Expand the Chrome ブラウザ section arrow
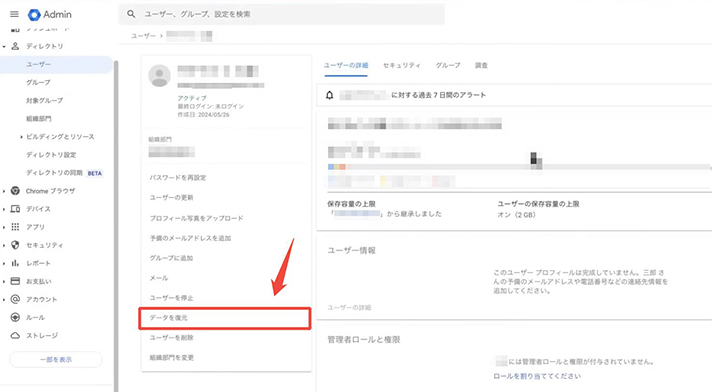Image resolution: width=712 pixels, height=392 pixels. point(4,191)
